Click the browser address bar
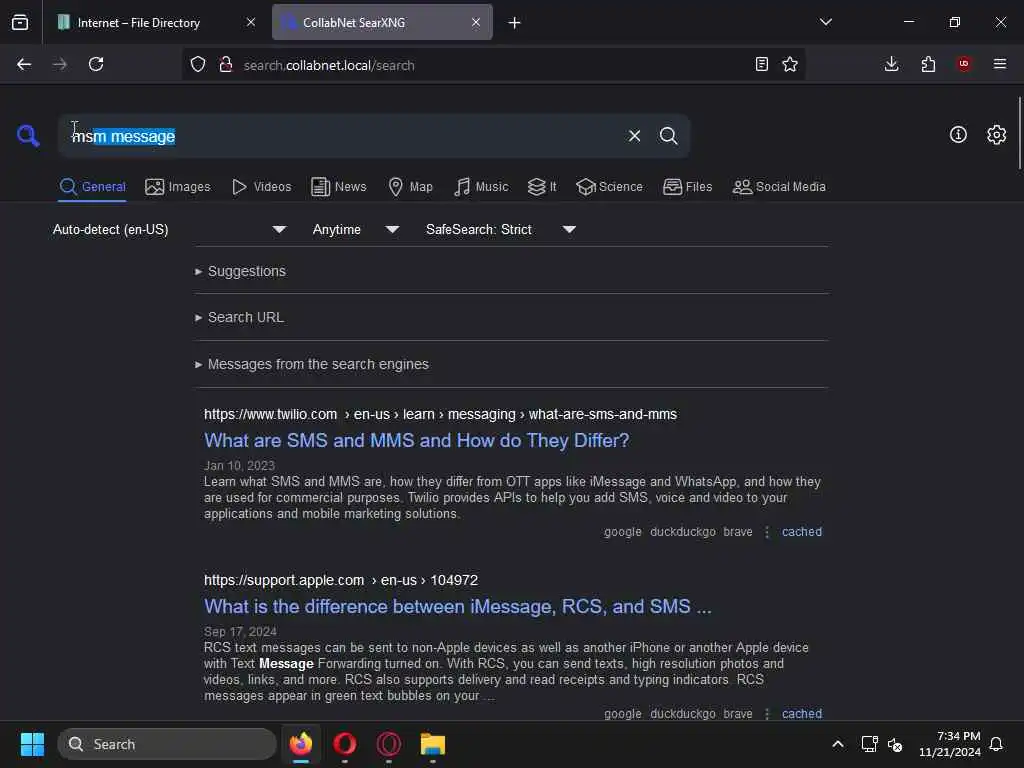The height and width of the screenshot is (768, 1024). (493, 65)
